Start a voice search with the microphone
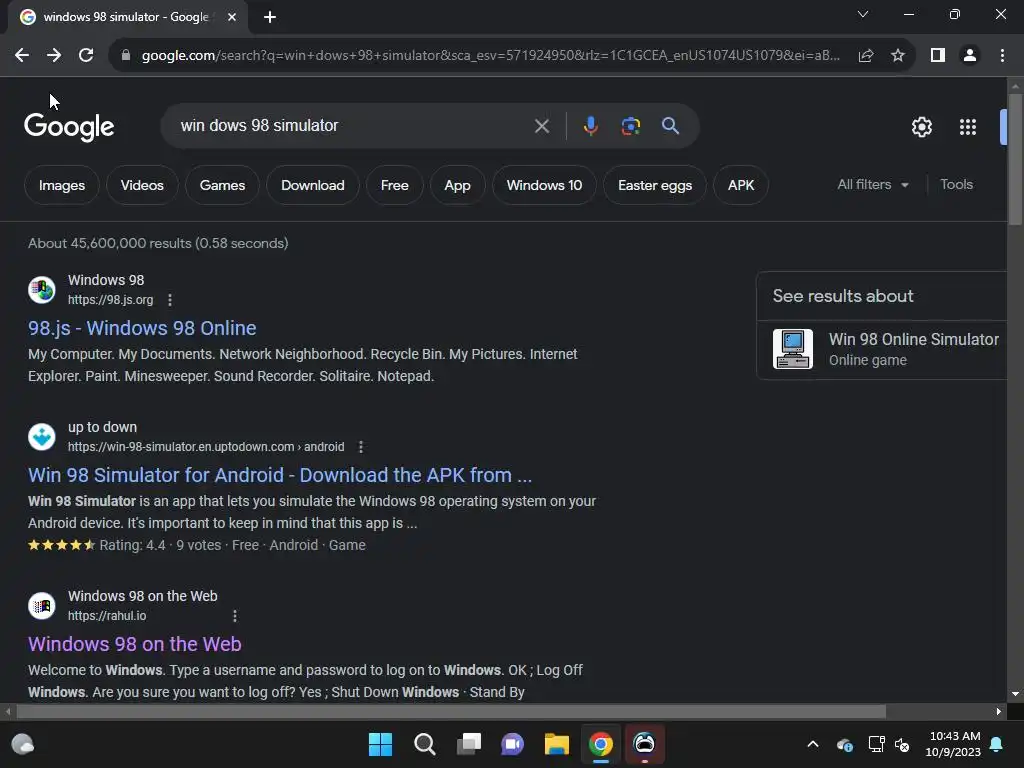Image resolution: width=1024 pixels, height=768 pixels. click(x=590, y=126)
